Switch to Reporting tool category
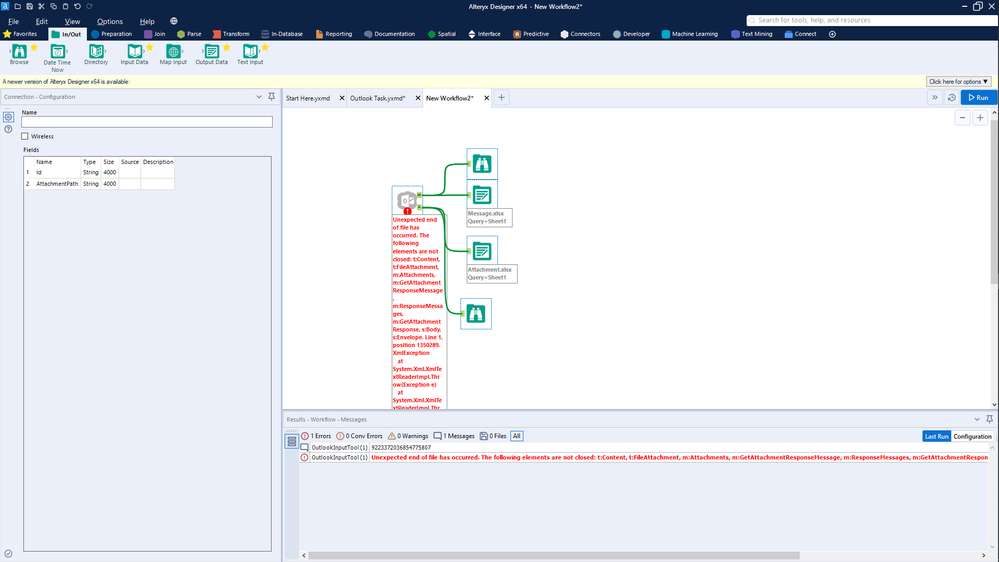This screenshot has width=999, height=562. point(334,34)
